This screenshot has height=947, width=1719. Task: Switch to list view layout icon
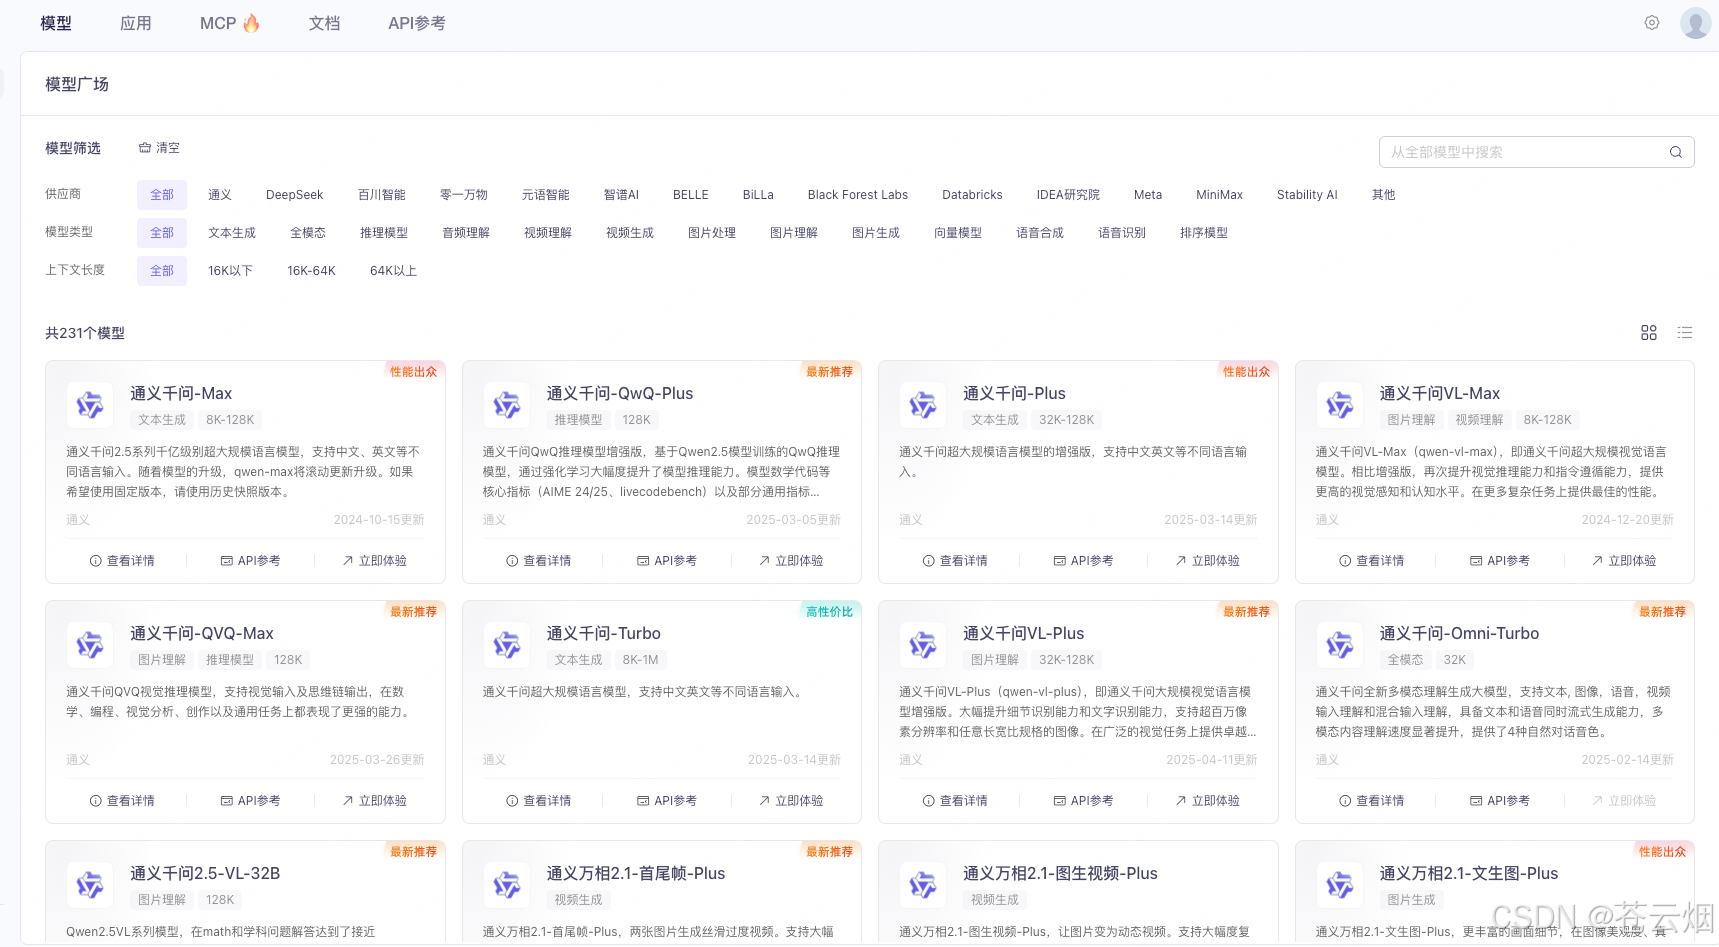coord(1685,333)
